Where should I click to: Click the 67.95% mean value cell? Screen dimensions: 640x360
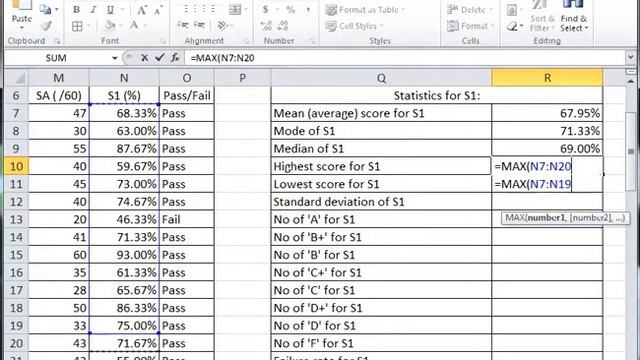point(547,113)
